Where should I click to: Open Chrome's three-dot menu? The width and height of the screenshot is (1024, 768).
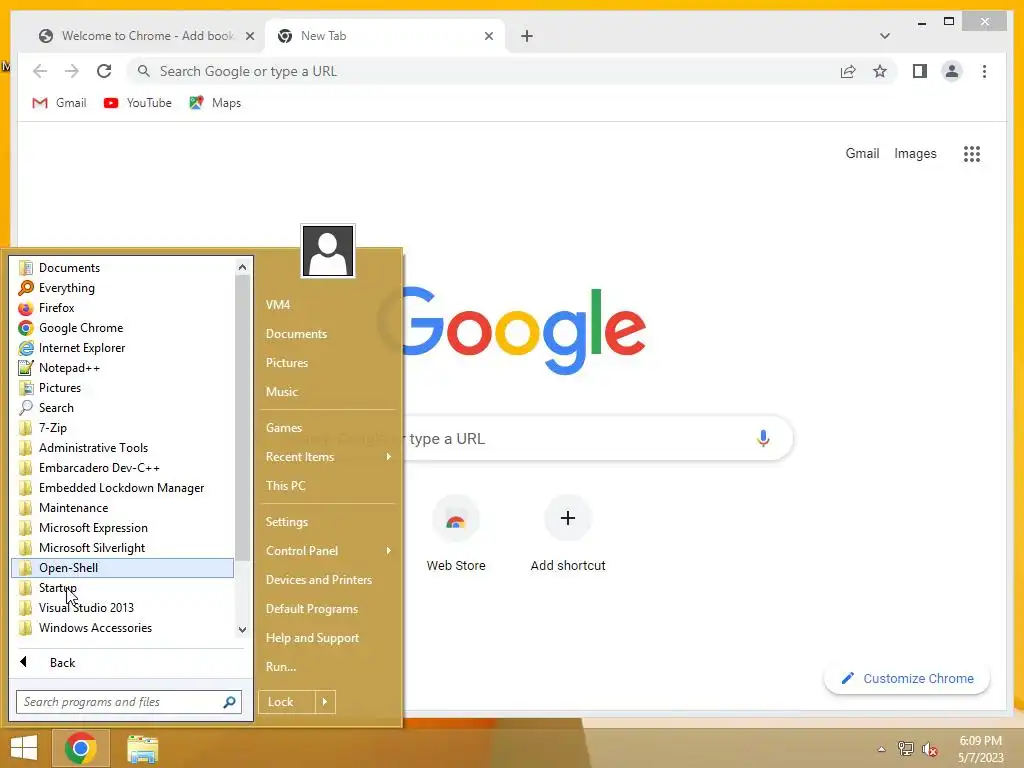coord(984,71)
